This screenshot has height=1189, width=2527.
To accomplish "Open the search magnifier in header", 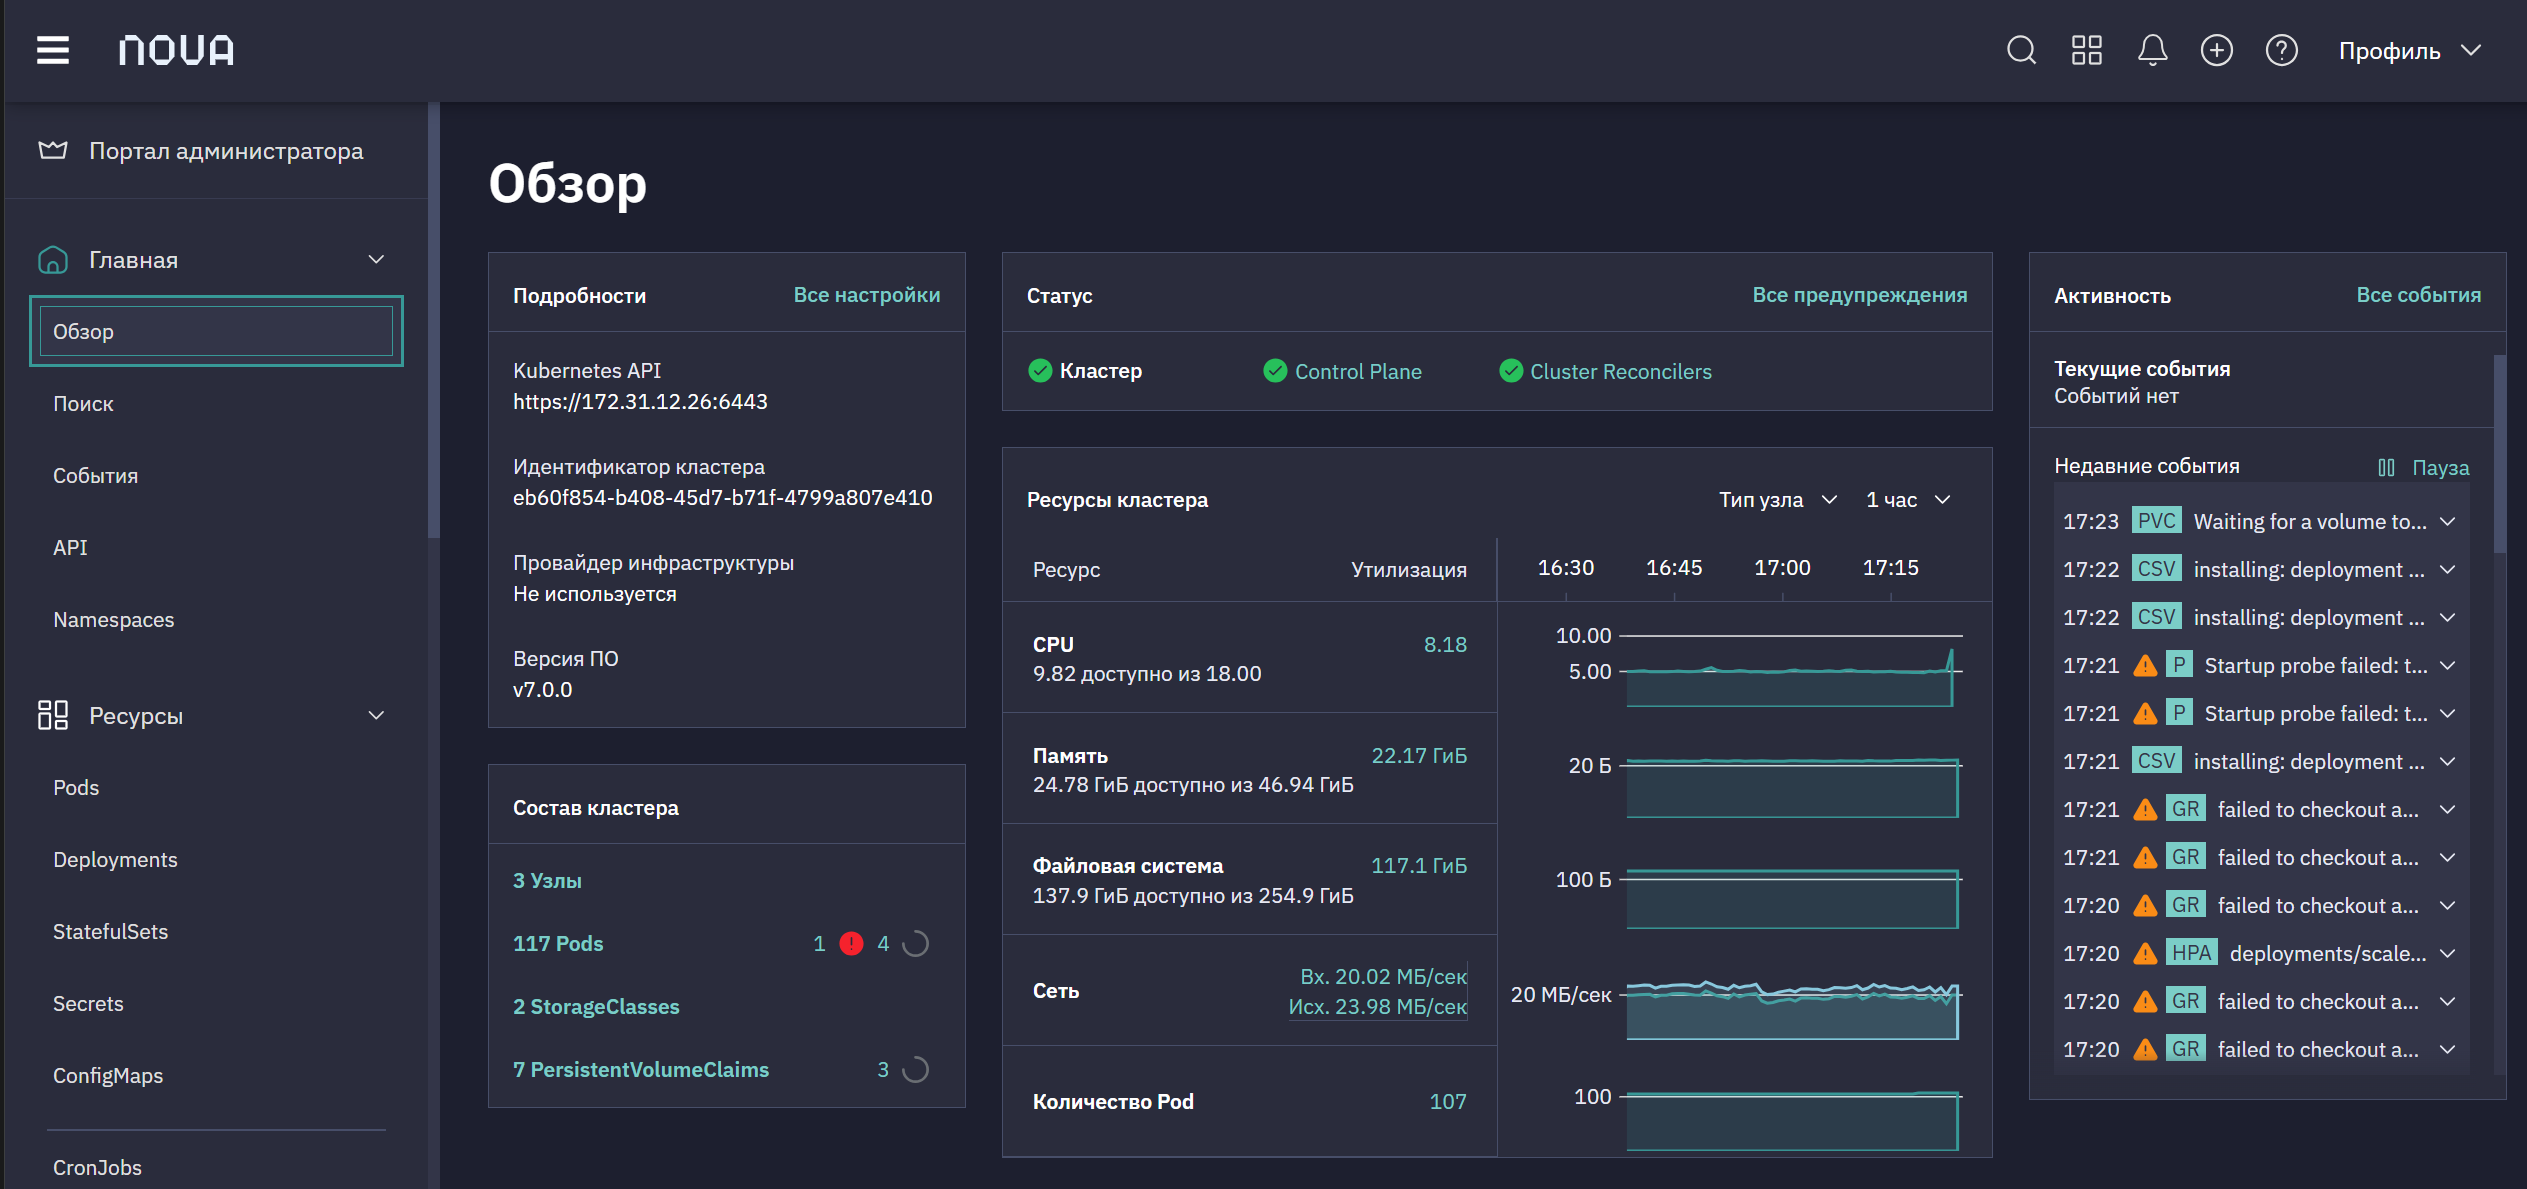I will (x=2021, y=50).
